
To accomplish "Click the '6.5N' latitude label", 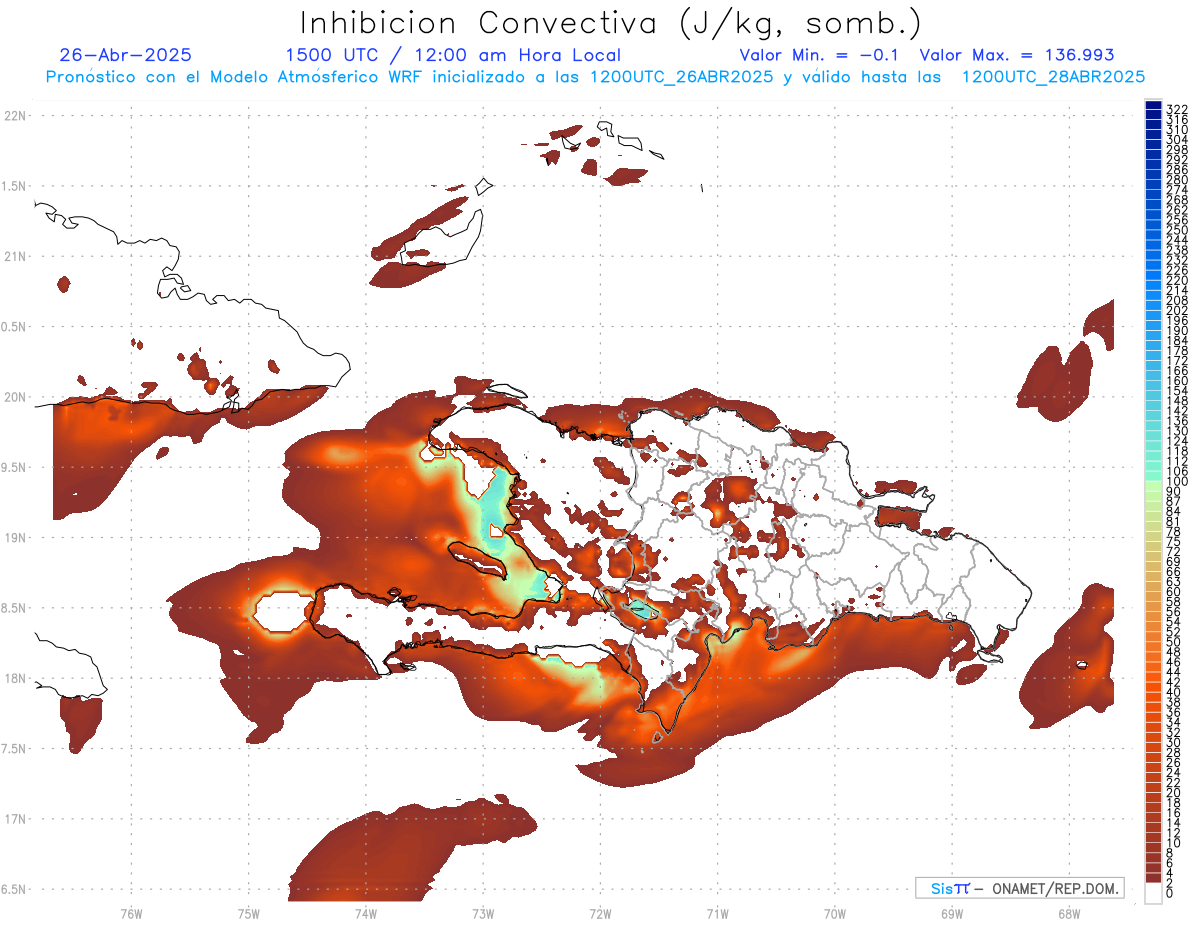I will (14, 889).
